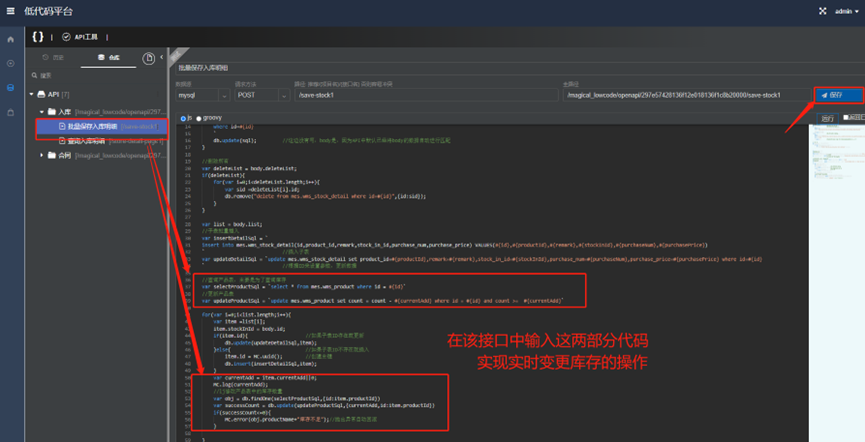The image size is (865, 442).
Task: Click code line 'var list = body.list;'
Action: pos(232,224)
